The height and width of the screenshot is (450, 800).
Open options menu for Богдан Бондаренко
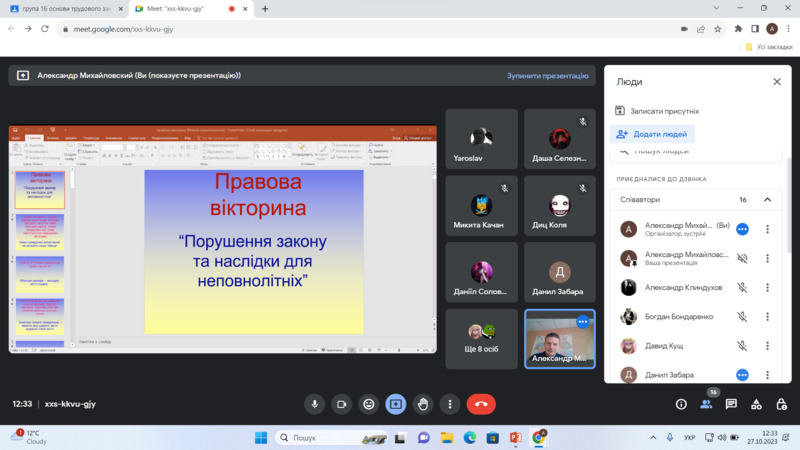[767, 316]
